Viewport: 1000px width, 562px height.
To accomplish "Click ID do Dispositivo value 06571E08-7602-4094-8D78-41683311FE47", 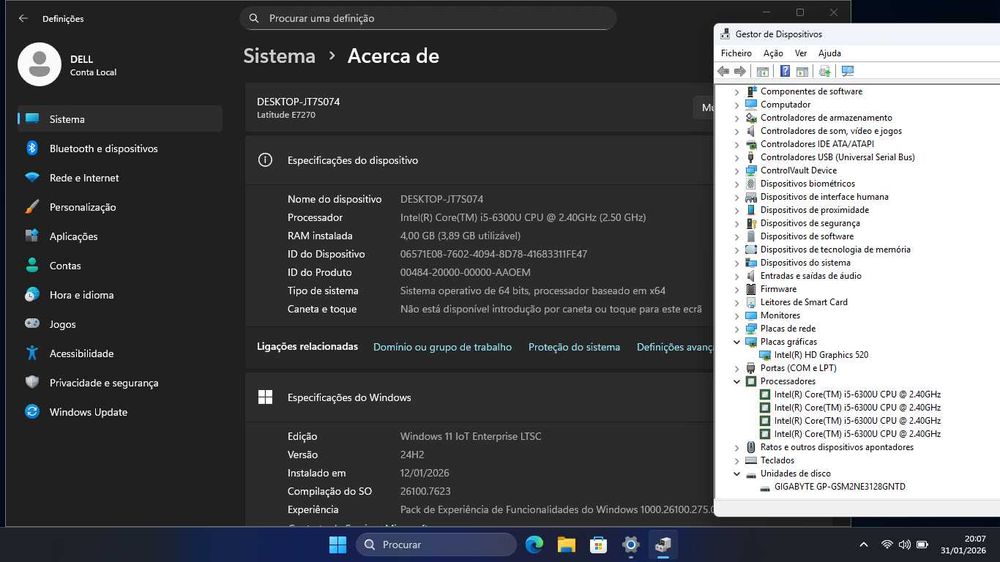I will click(494, 254).
